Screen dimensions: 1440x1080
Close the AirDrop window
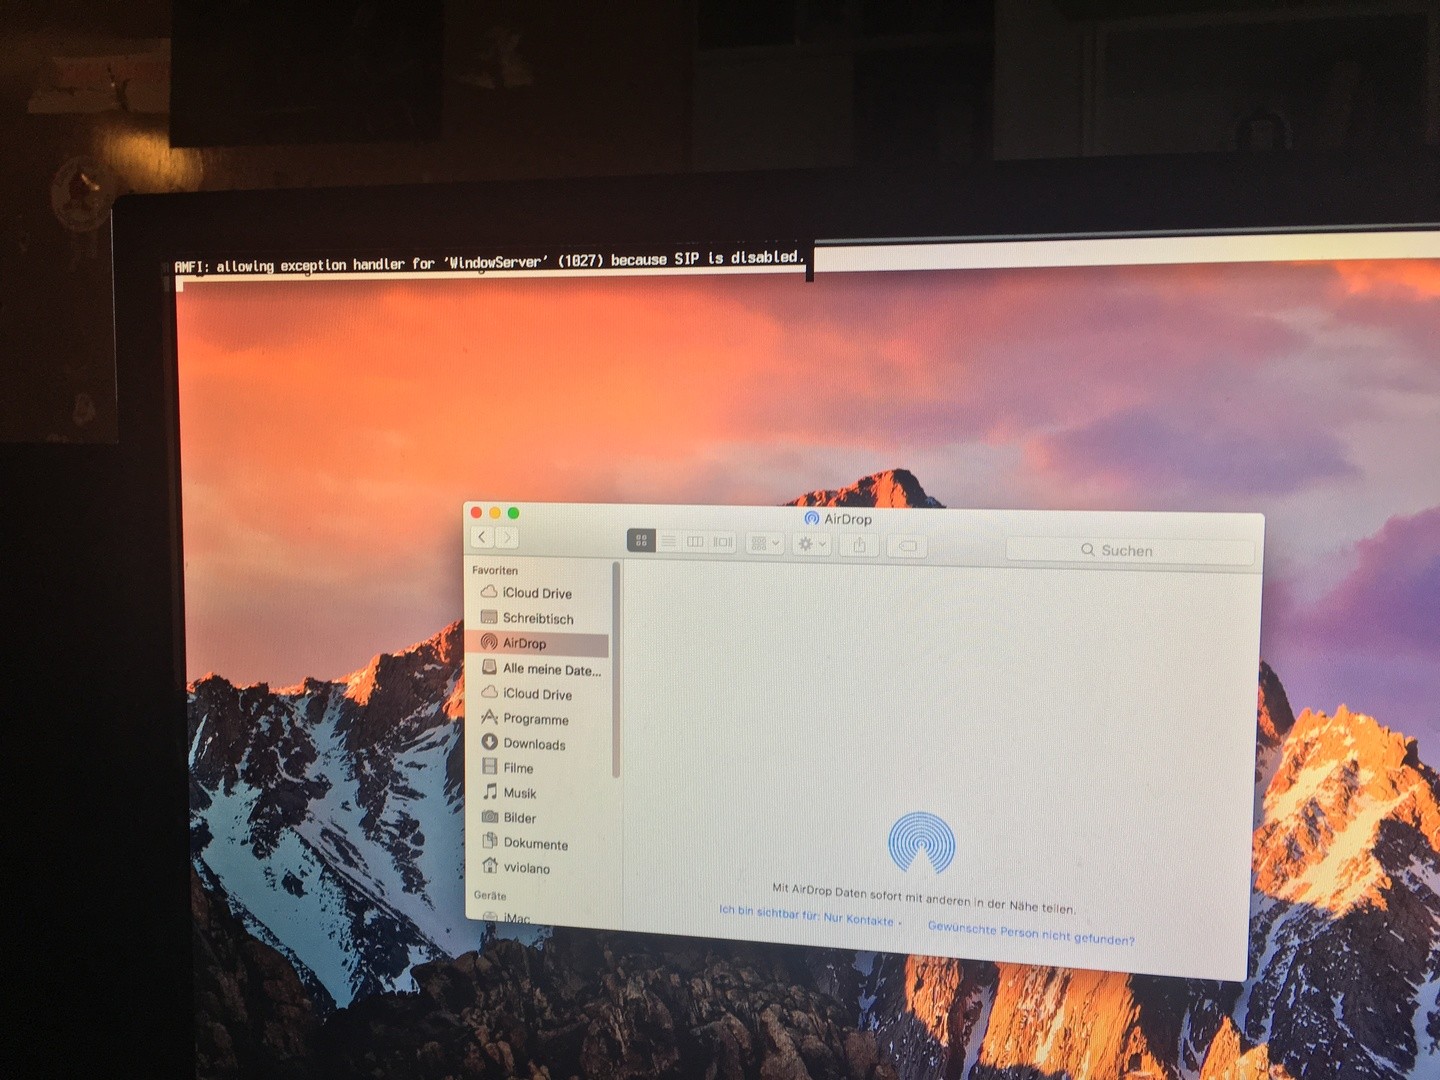pyautogui.click(x=476, y=513)
